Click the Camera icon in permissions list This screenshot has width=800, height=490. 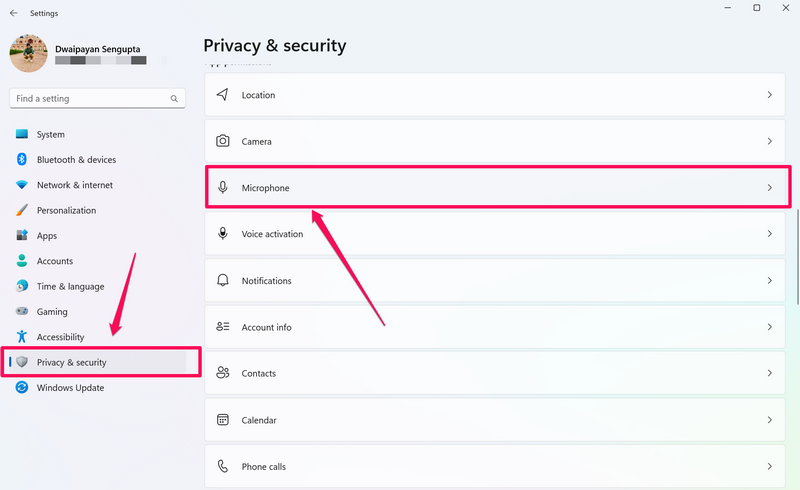[223, 142]
